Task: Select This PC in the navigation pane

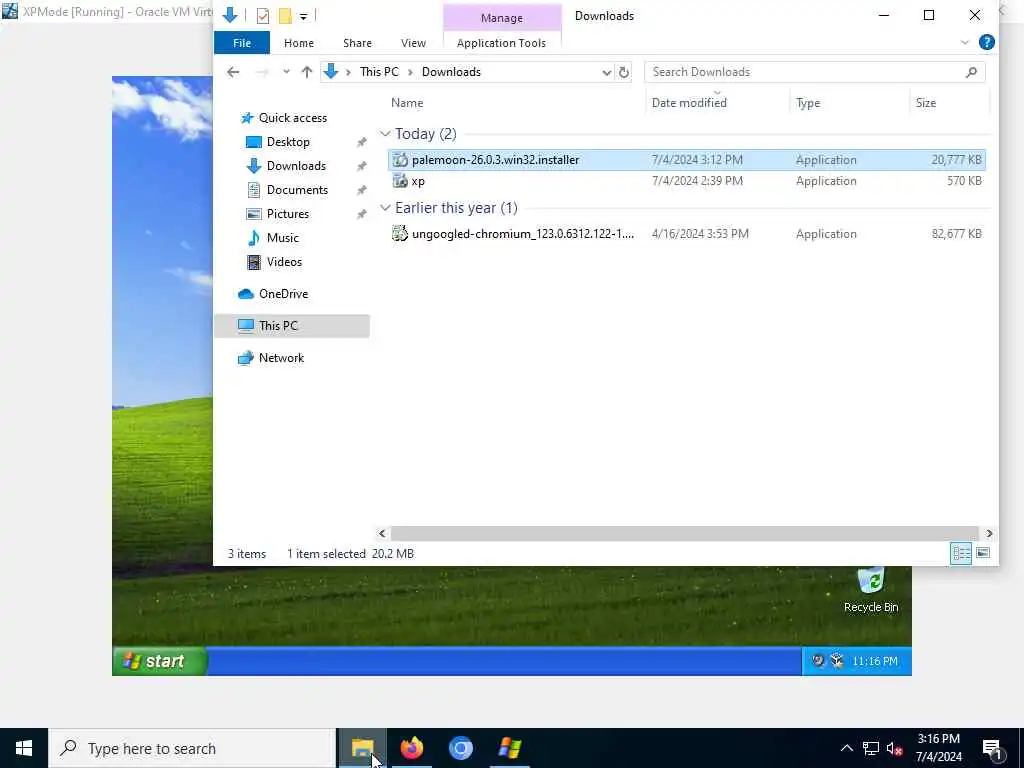Action: pyautogui.click(x=292, y=326)
